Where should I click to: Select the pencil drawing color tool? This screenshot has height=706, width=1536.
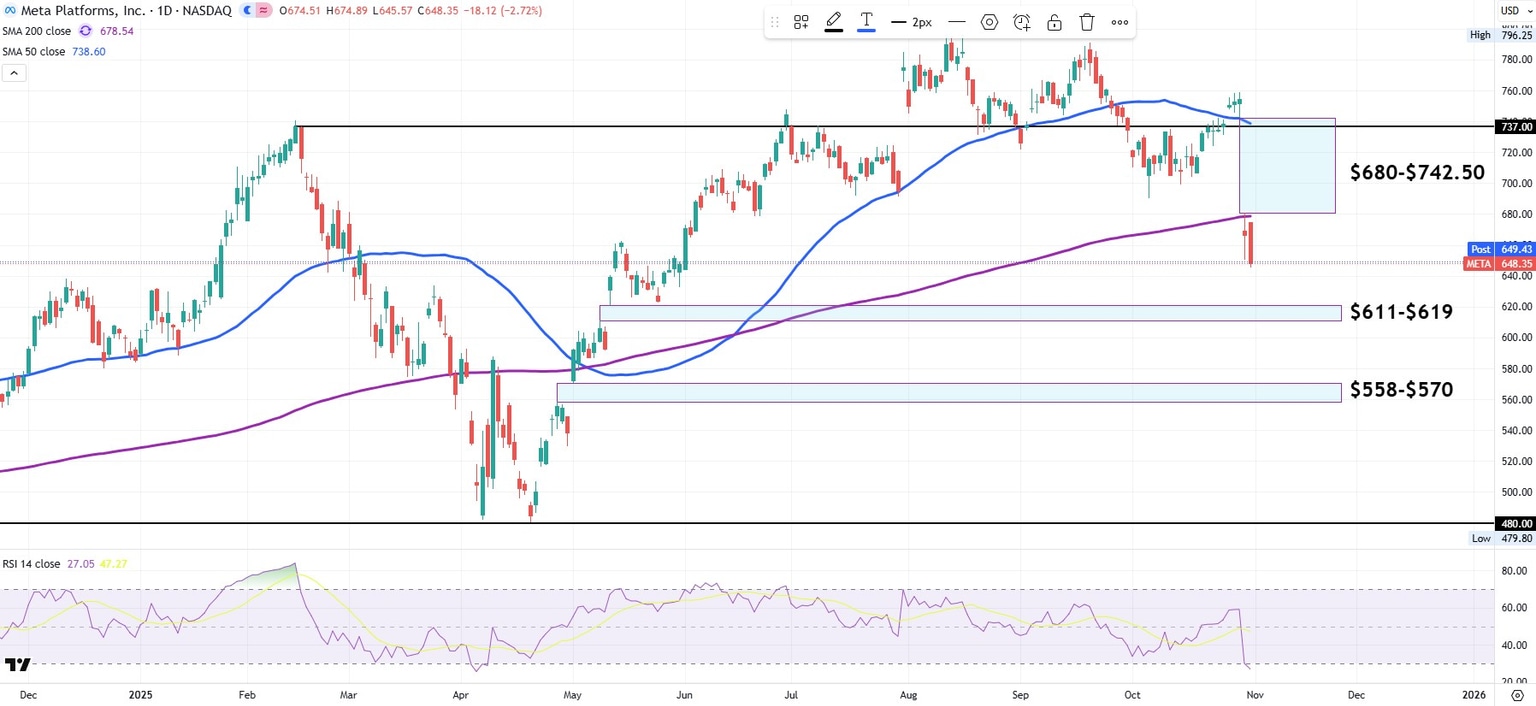[834, 21]
